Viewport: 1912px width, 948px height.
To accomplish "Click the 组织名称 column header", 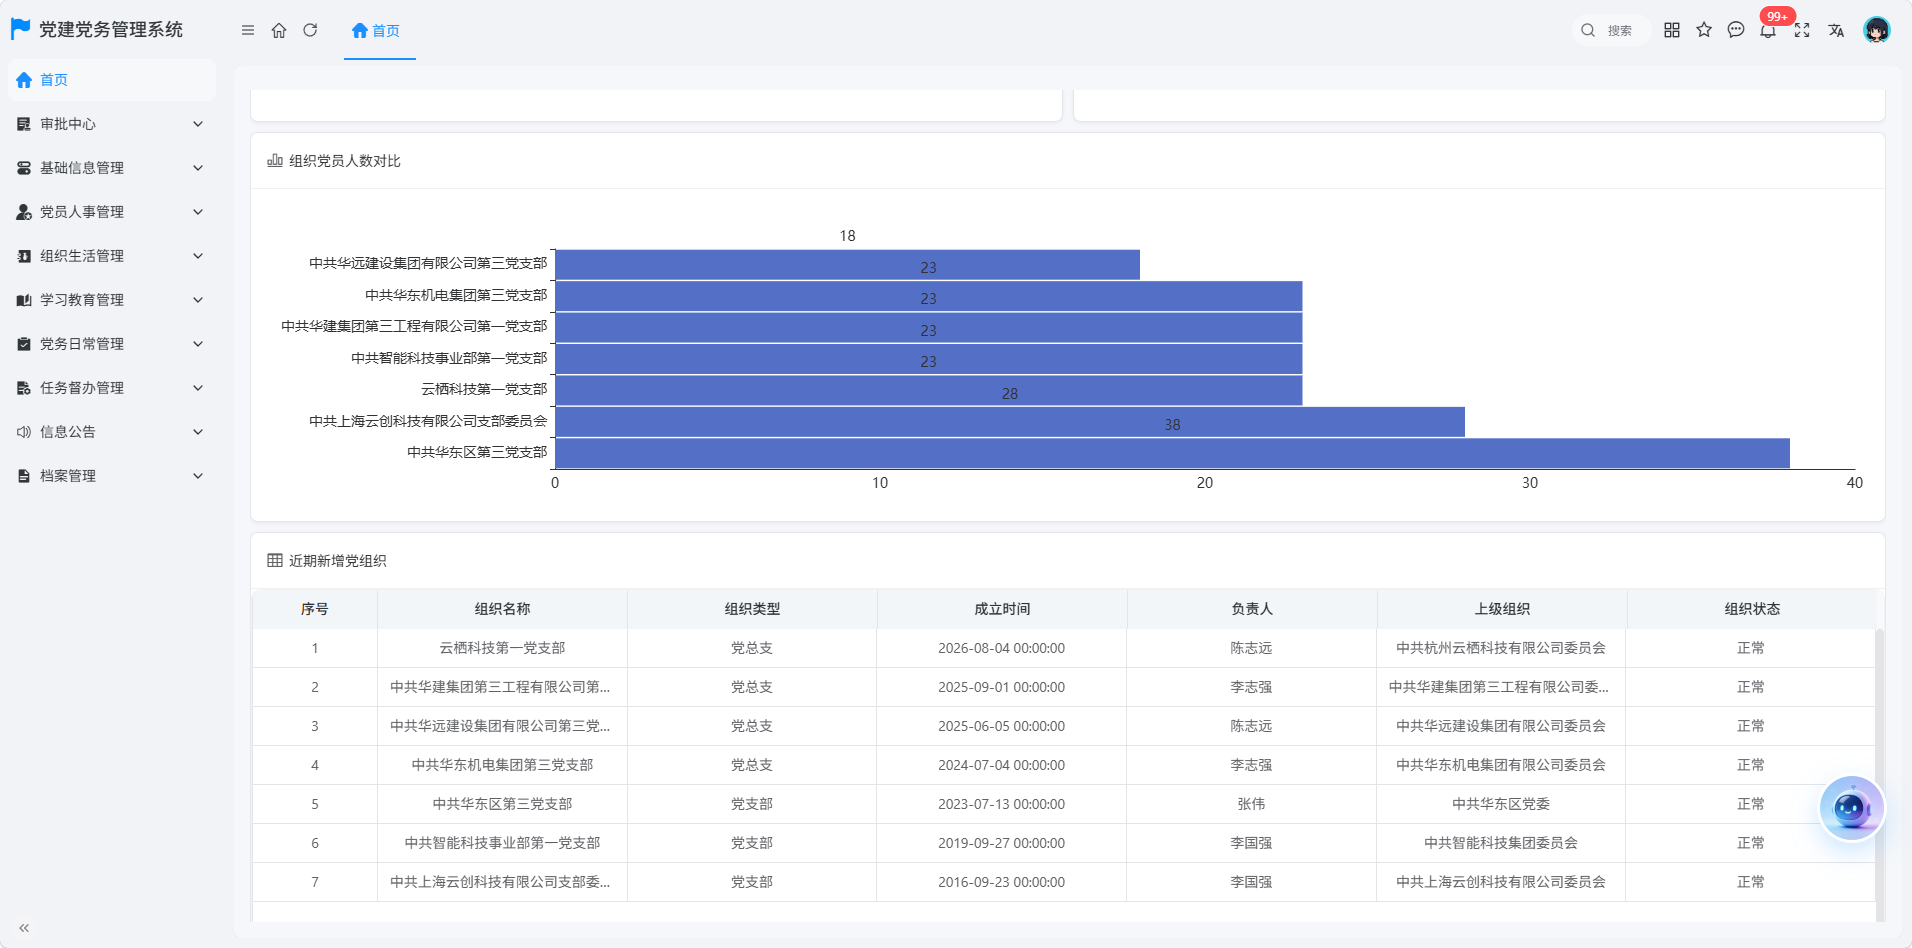I will point(502,609).
